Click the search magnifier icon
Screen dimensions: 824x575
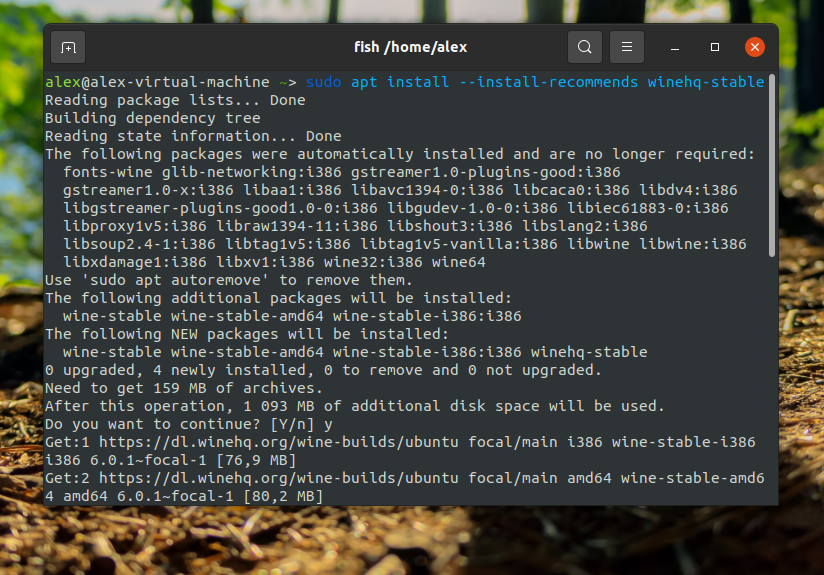585,47
